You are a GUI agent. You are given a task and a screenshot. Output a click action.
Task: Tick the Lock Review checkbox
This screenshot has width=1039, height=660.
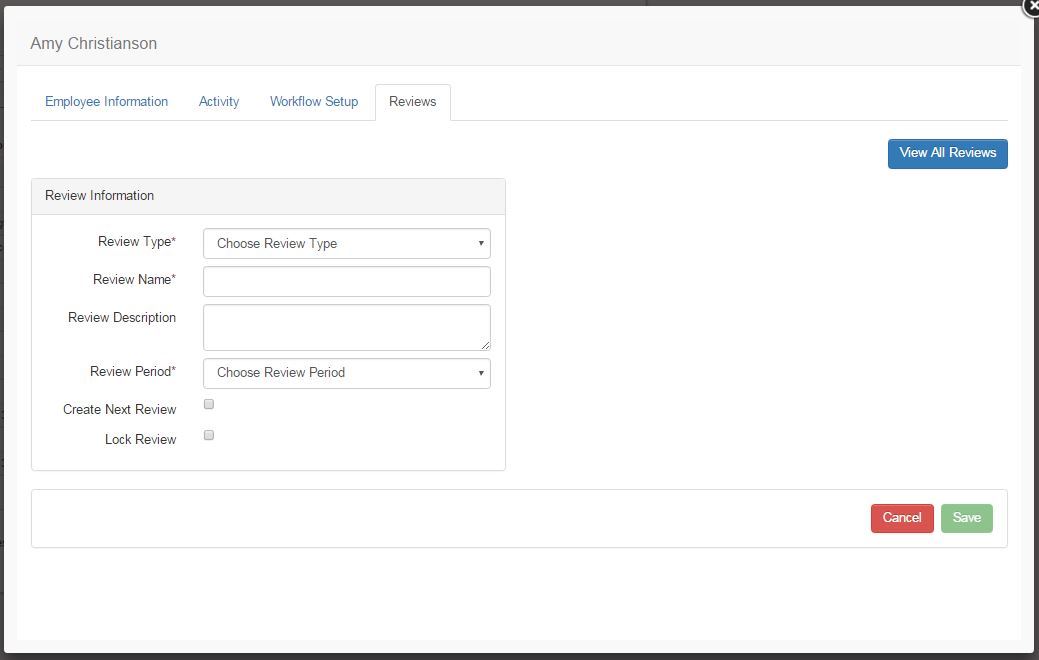tap(209, 435)
